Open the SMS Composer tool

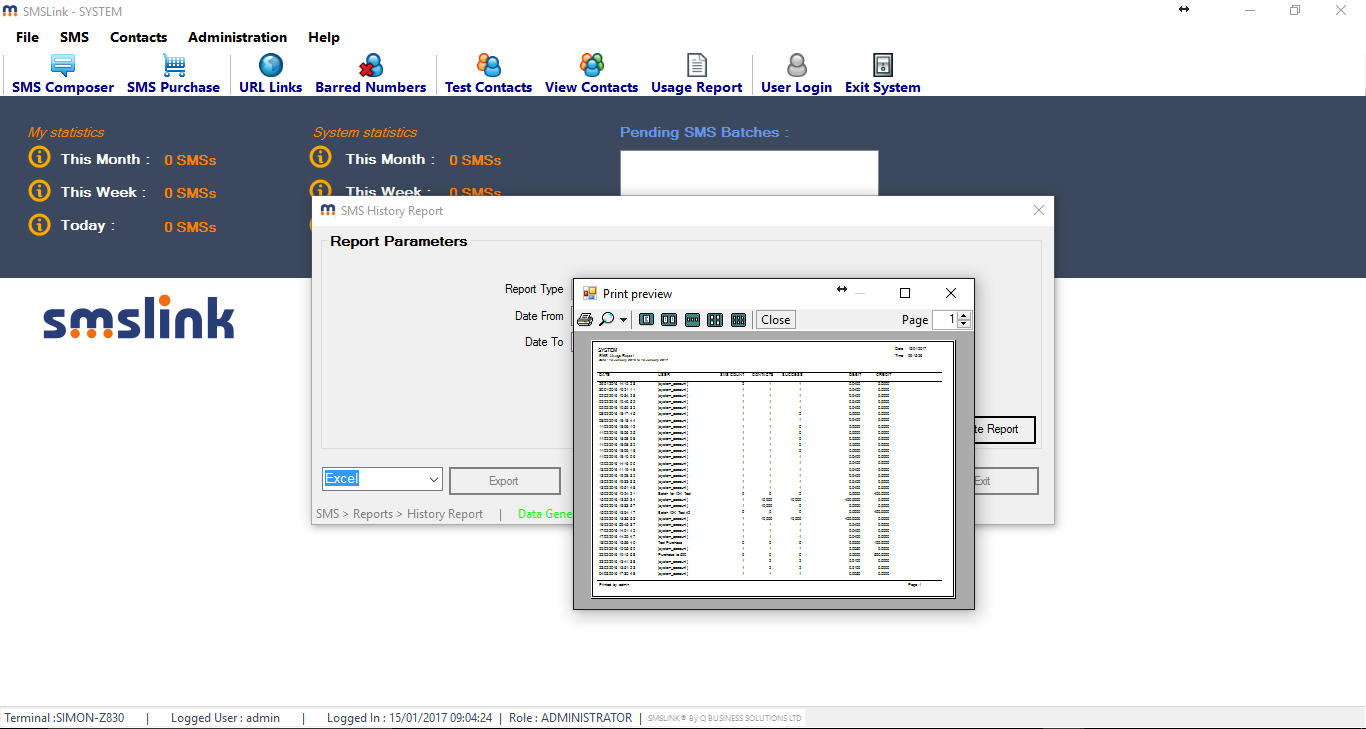(x=63, y=75)
